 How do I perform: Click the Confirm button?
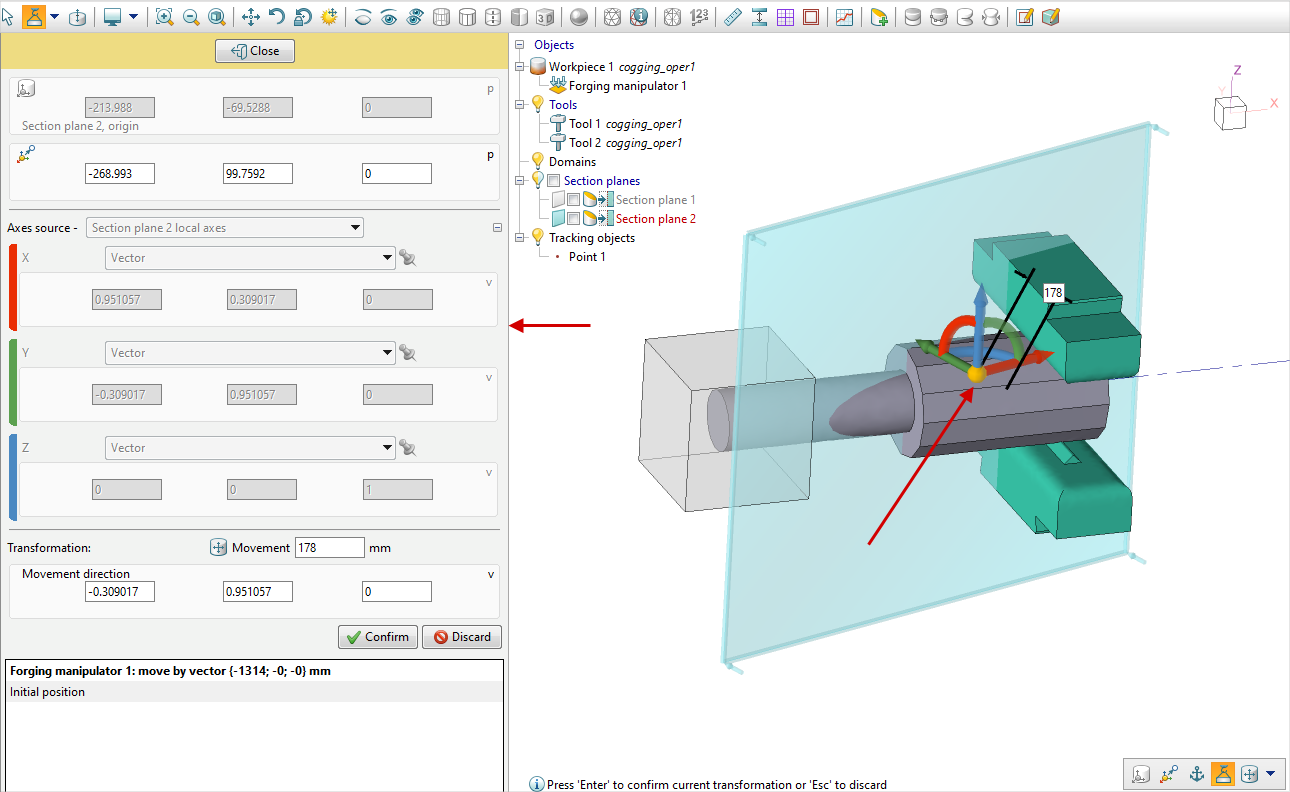coord(377,637)
